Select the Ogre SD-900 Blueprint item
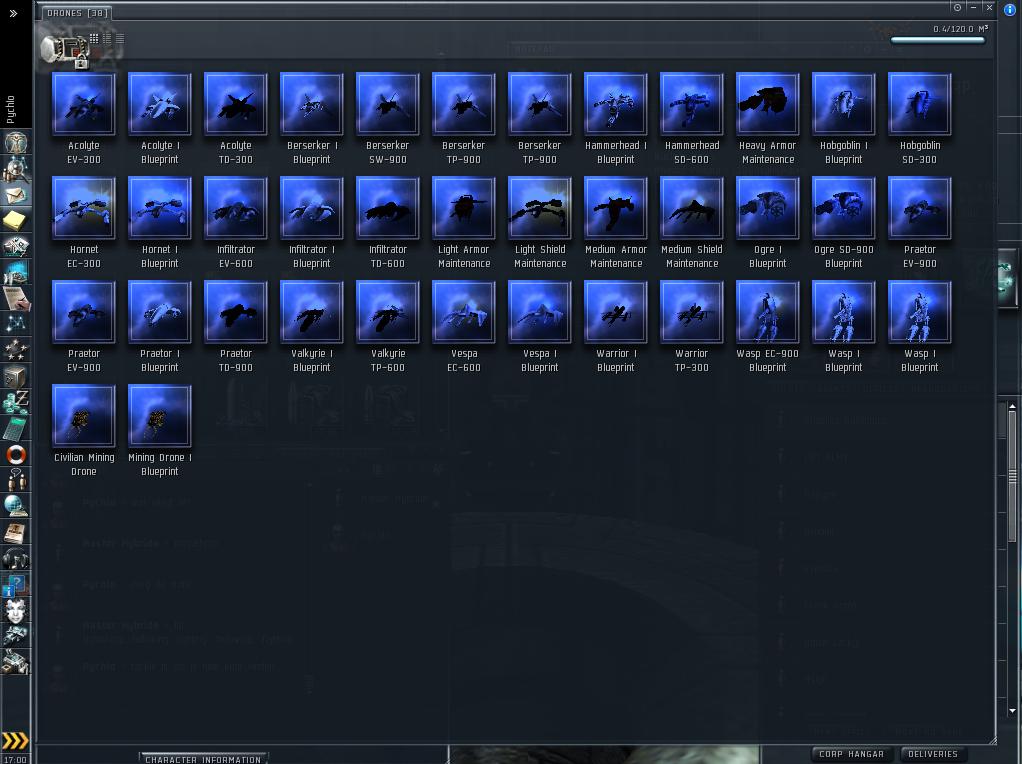The image size is (1022, 764). [x=843, y=222]
